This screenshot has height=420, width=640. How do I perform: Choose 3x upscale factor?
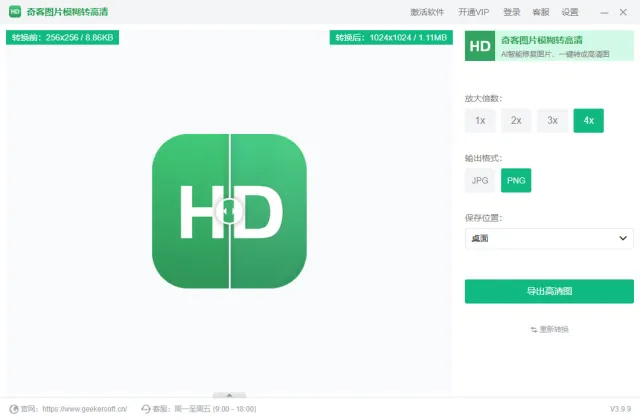(x=552, y=121)
